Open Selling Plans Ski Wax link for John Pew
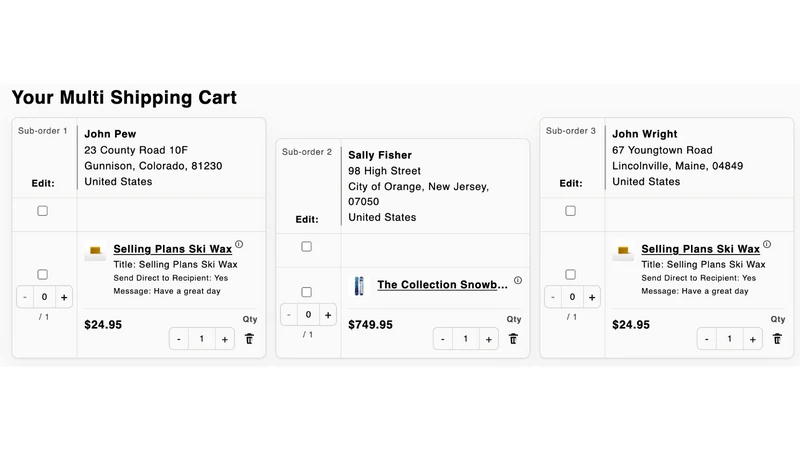 click(172, 249)
